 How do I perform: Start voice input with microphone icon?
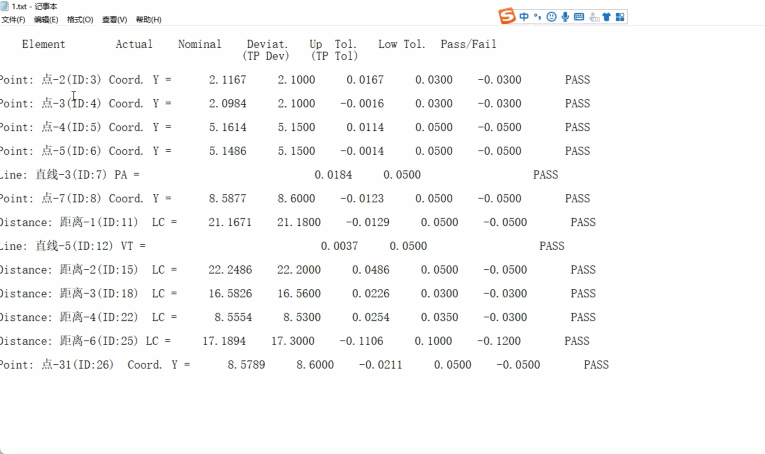click(x=565, y=16)
